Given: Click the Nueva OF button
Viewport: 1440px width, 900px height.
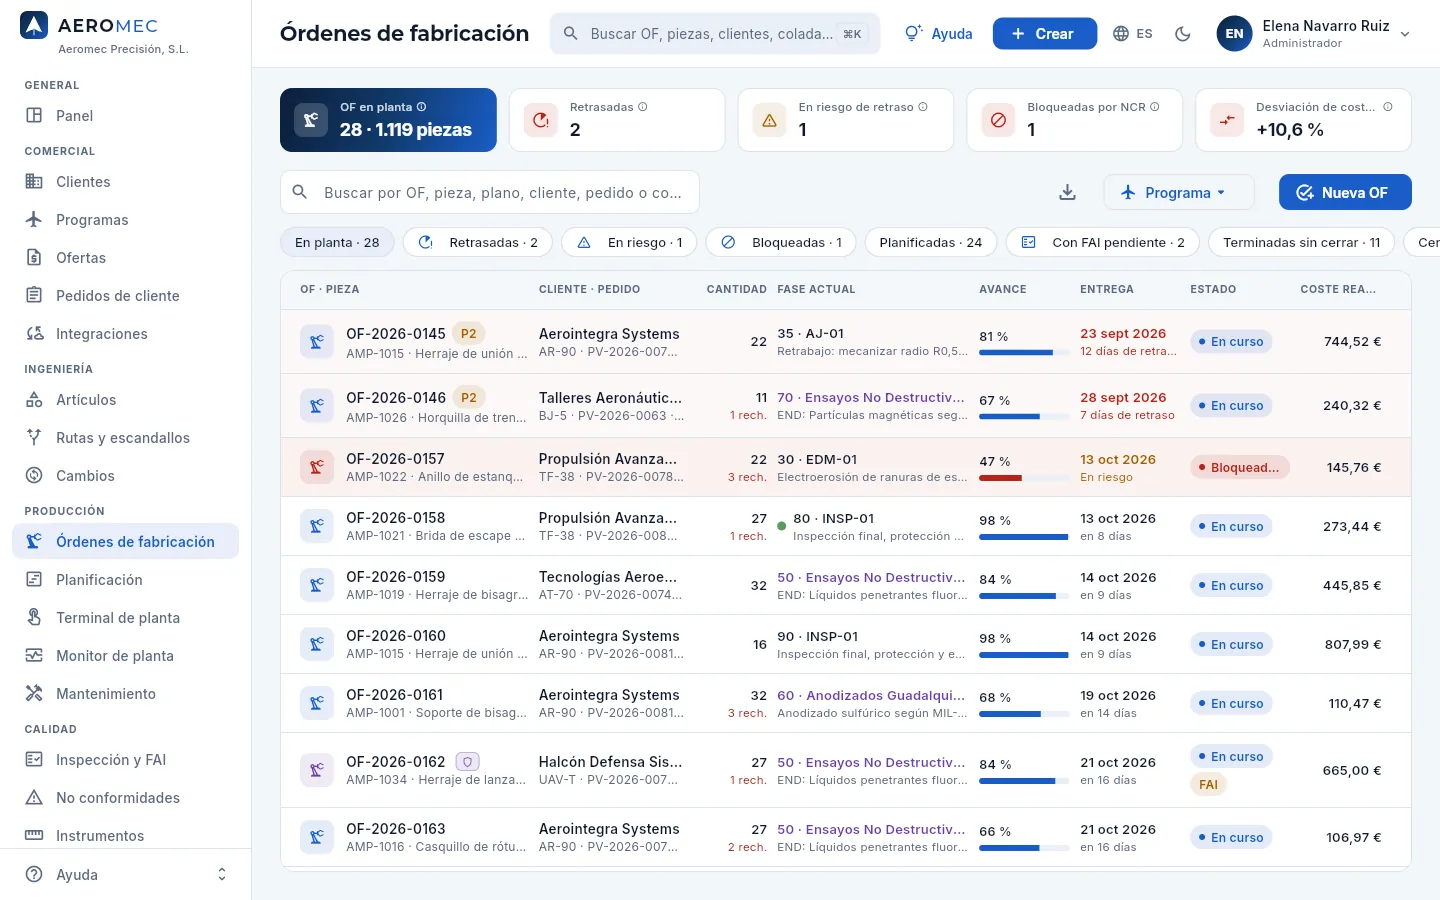Looking at the screenshot, I should [x=1345, y=192].
